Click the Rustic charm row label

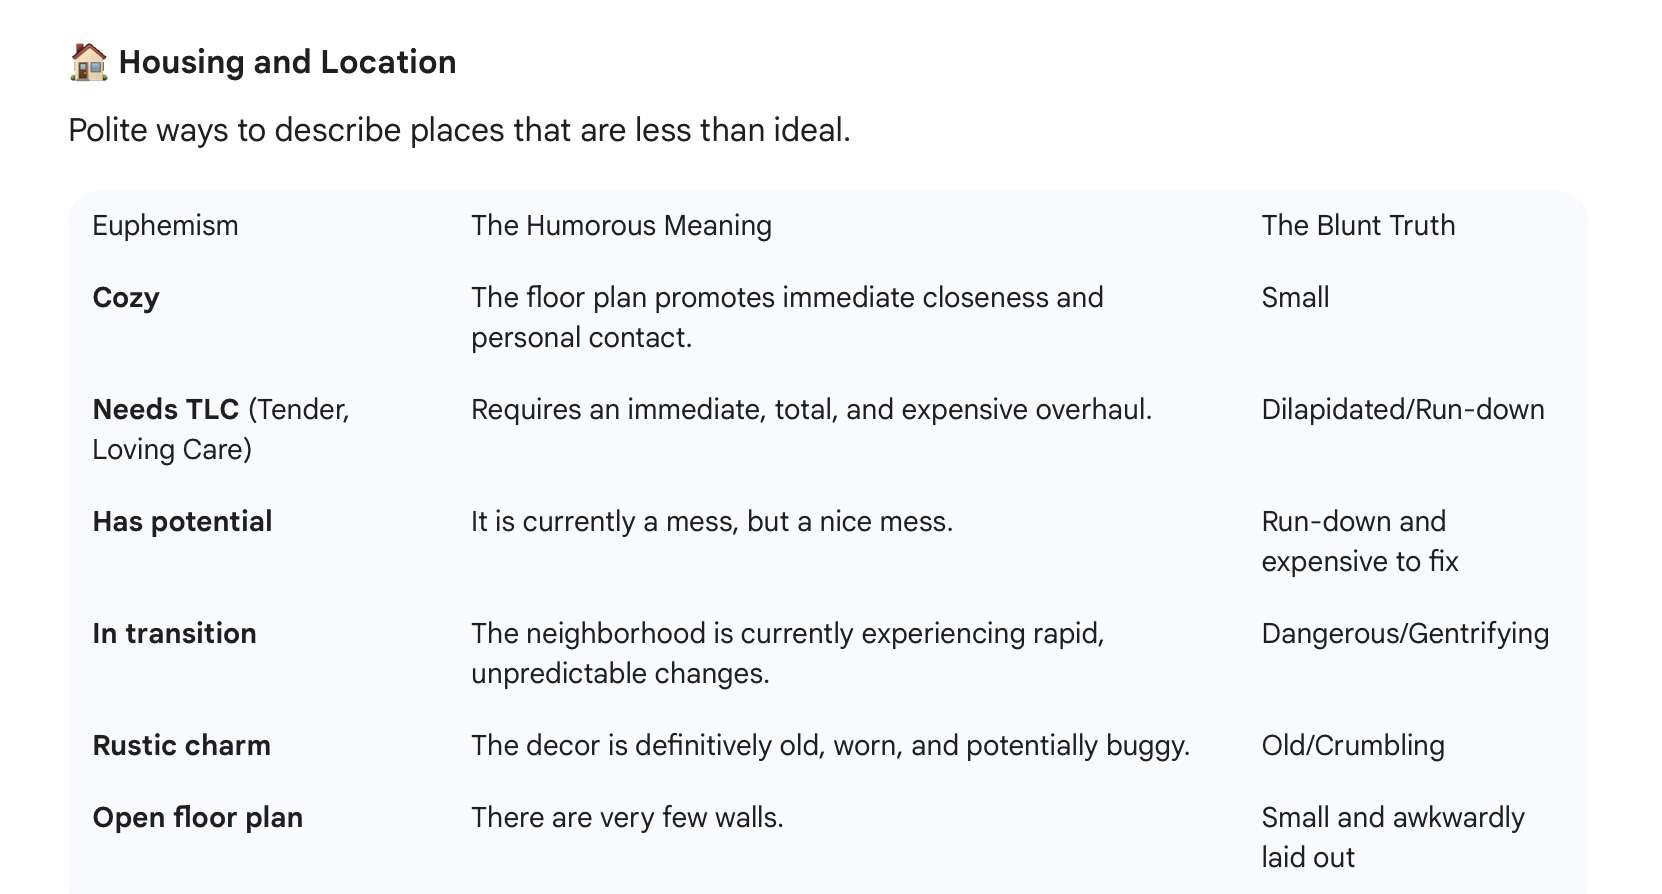181,746
